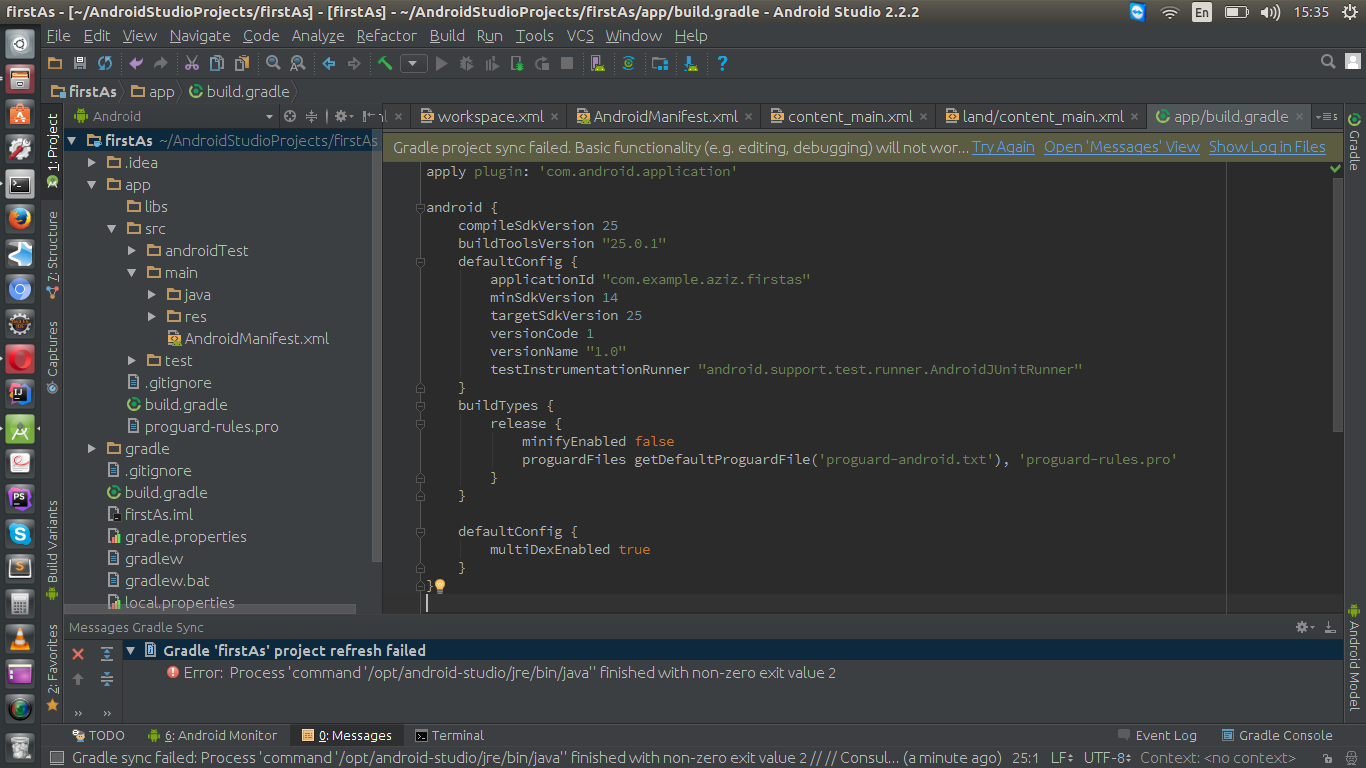Switch to AndroidManifest.xml tab
Image resolution: width=1366 pixels, height=768 pixels.
[664, 117]
